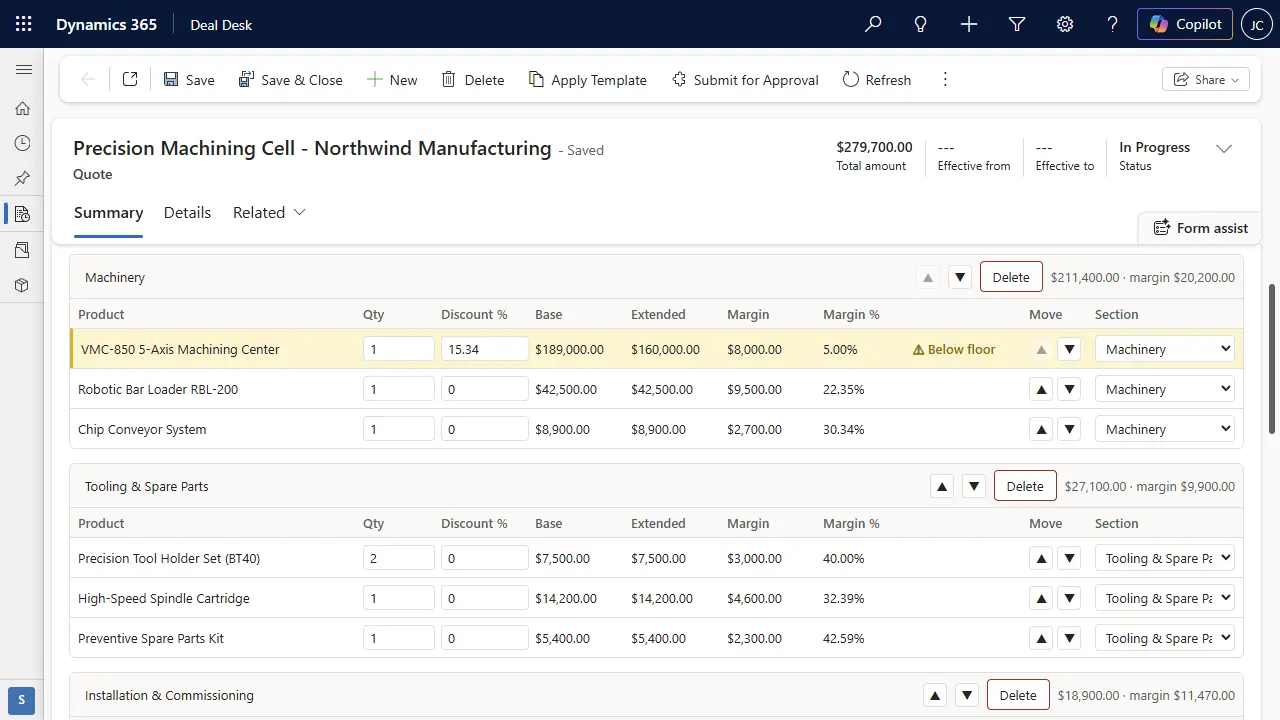Click Submit for Approval
The image size is (1280, 720).
click(x=745, y=79)
